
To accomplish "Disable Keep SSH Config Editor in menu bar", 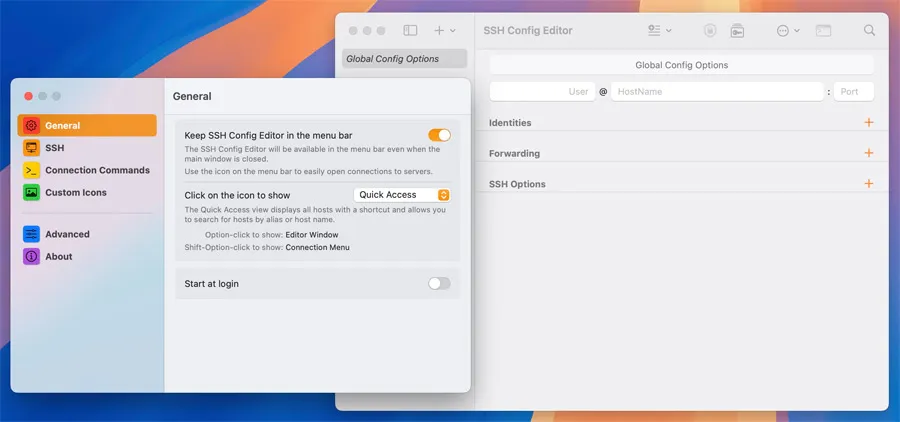I will coord(439,135).
